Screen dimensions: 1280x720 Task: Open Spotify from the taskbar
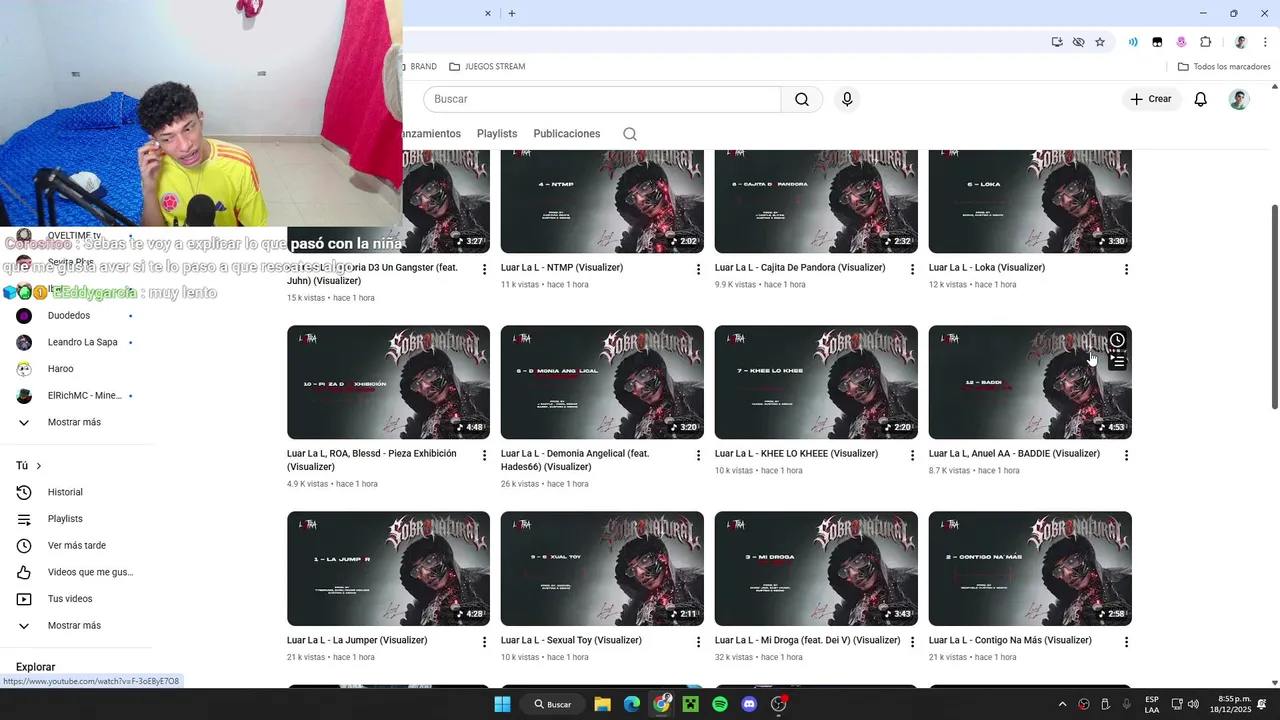[x=720, y=704]
